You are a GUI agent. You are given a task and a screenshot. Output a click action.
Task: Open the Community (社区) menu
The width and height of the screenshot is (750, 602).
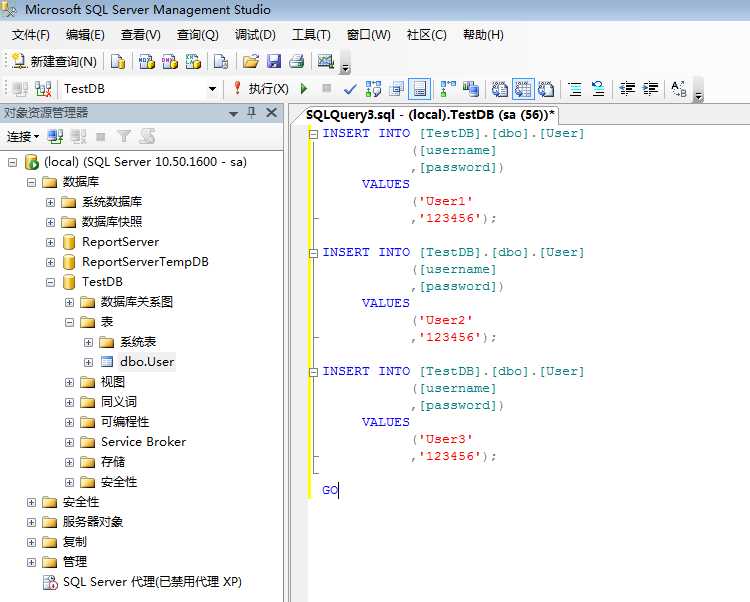coord(426,35)
